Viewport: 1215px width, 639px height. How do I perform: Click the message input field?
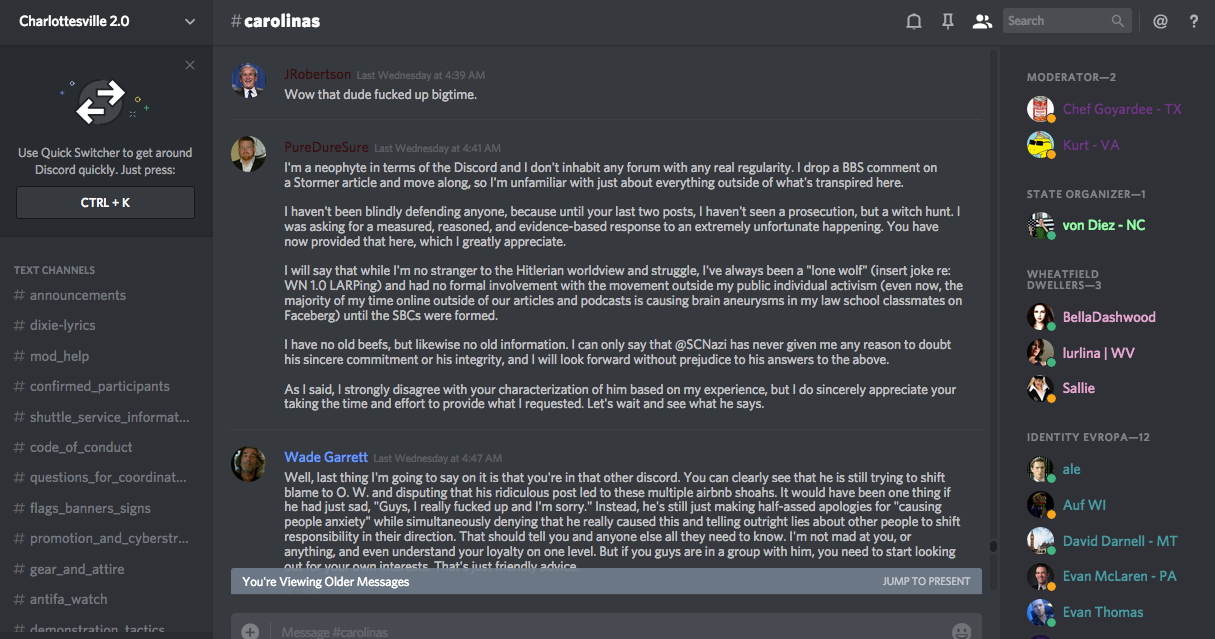tap(600, 631)
